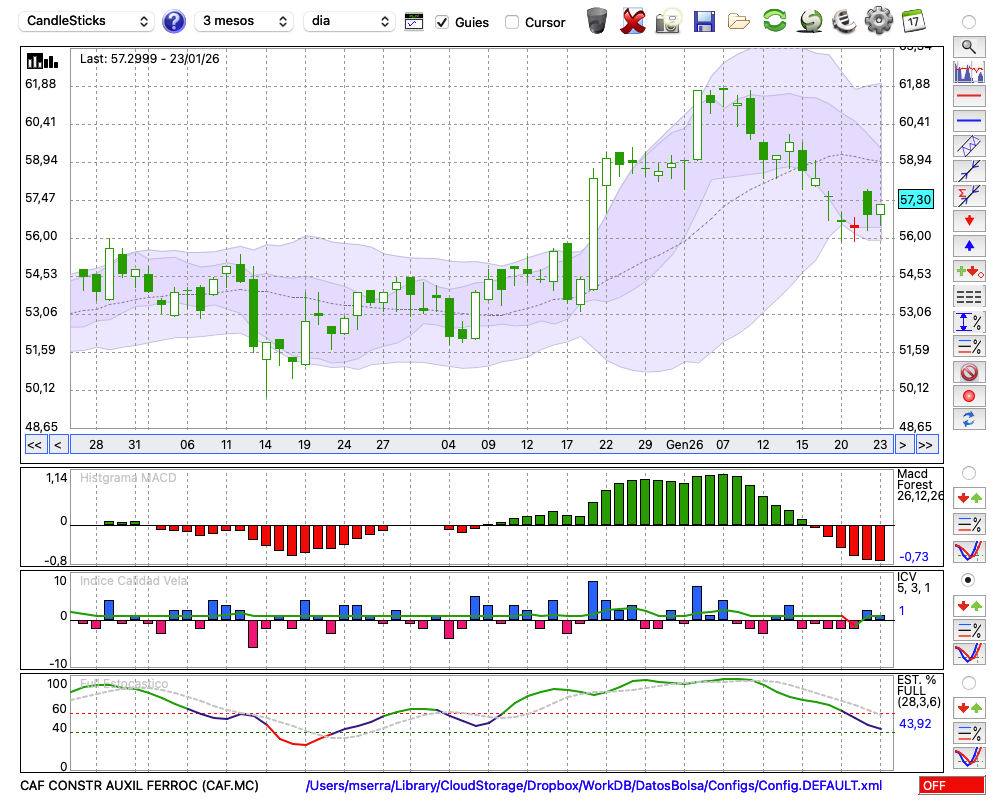Open the trash bin icon in toolbar
Image resolution: width=1000 pixels, height=800 pixels.
click(x=597, y=21)
